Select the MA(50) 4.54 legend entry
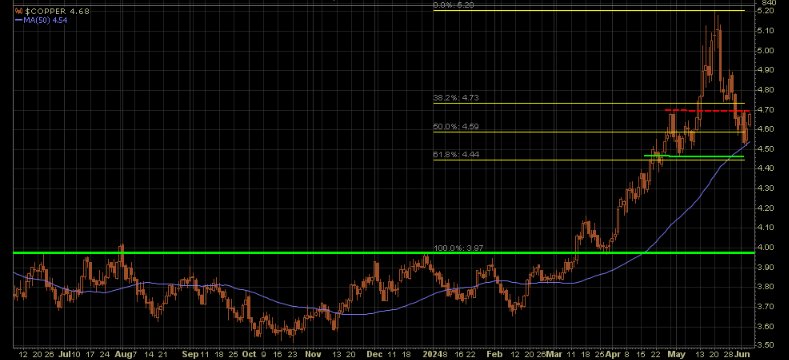 (x=46, y=20)
